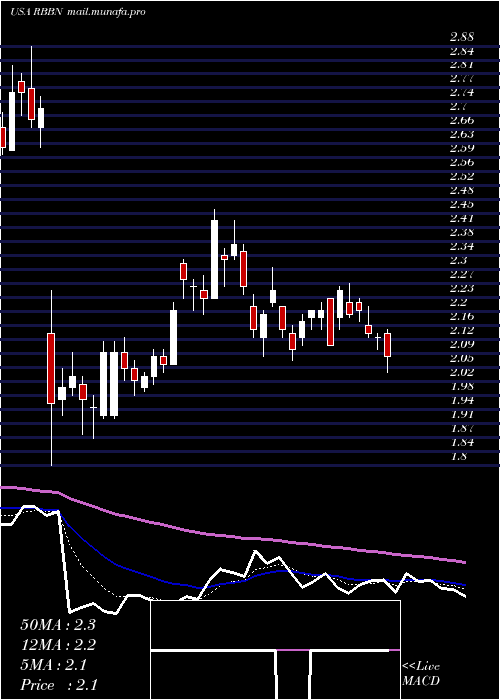Click the 2.7 price axis label
Screen dimensions: 500x700
pyautogui.click(x=458, y=106)
